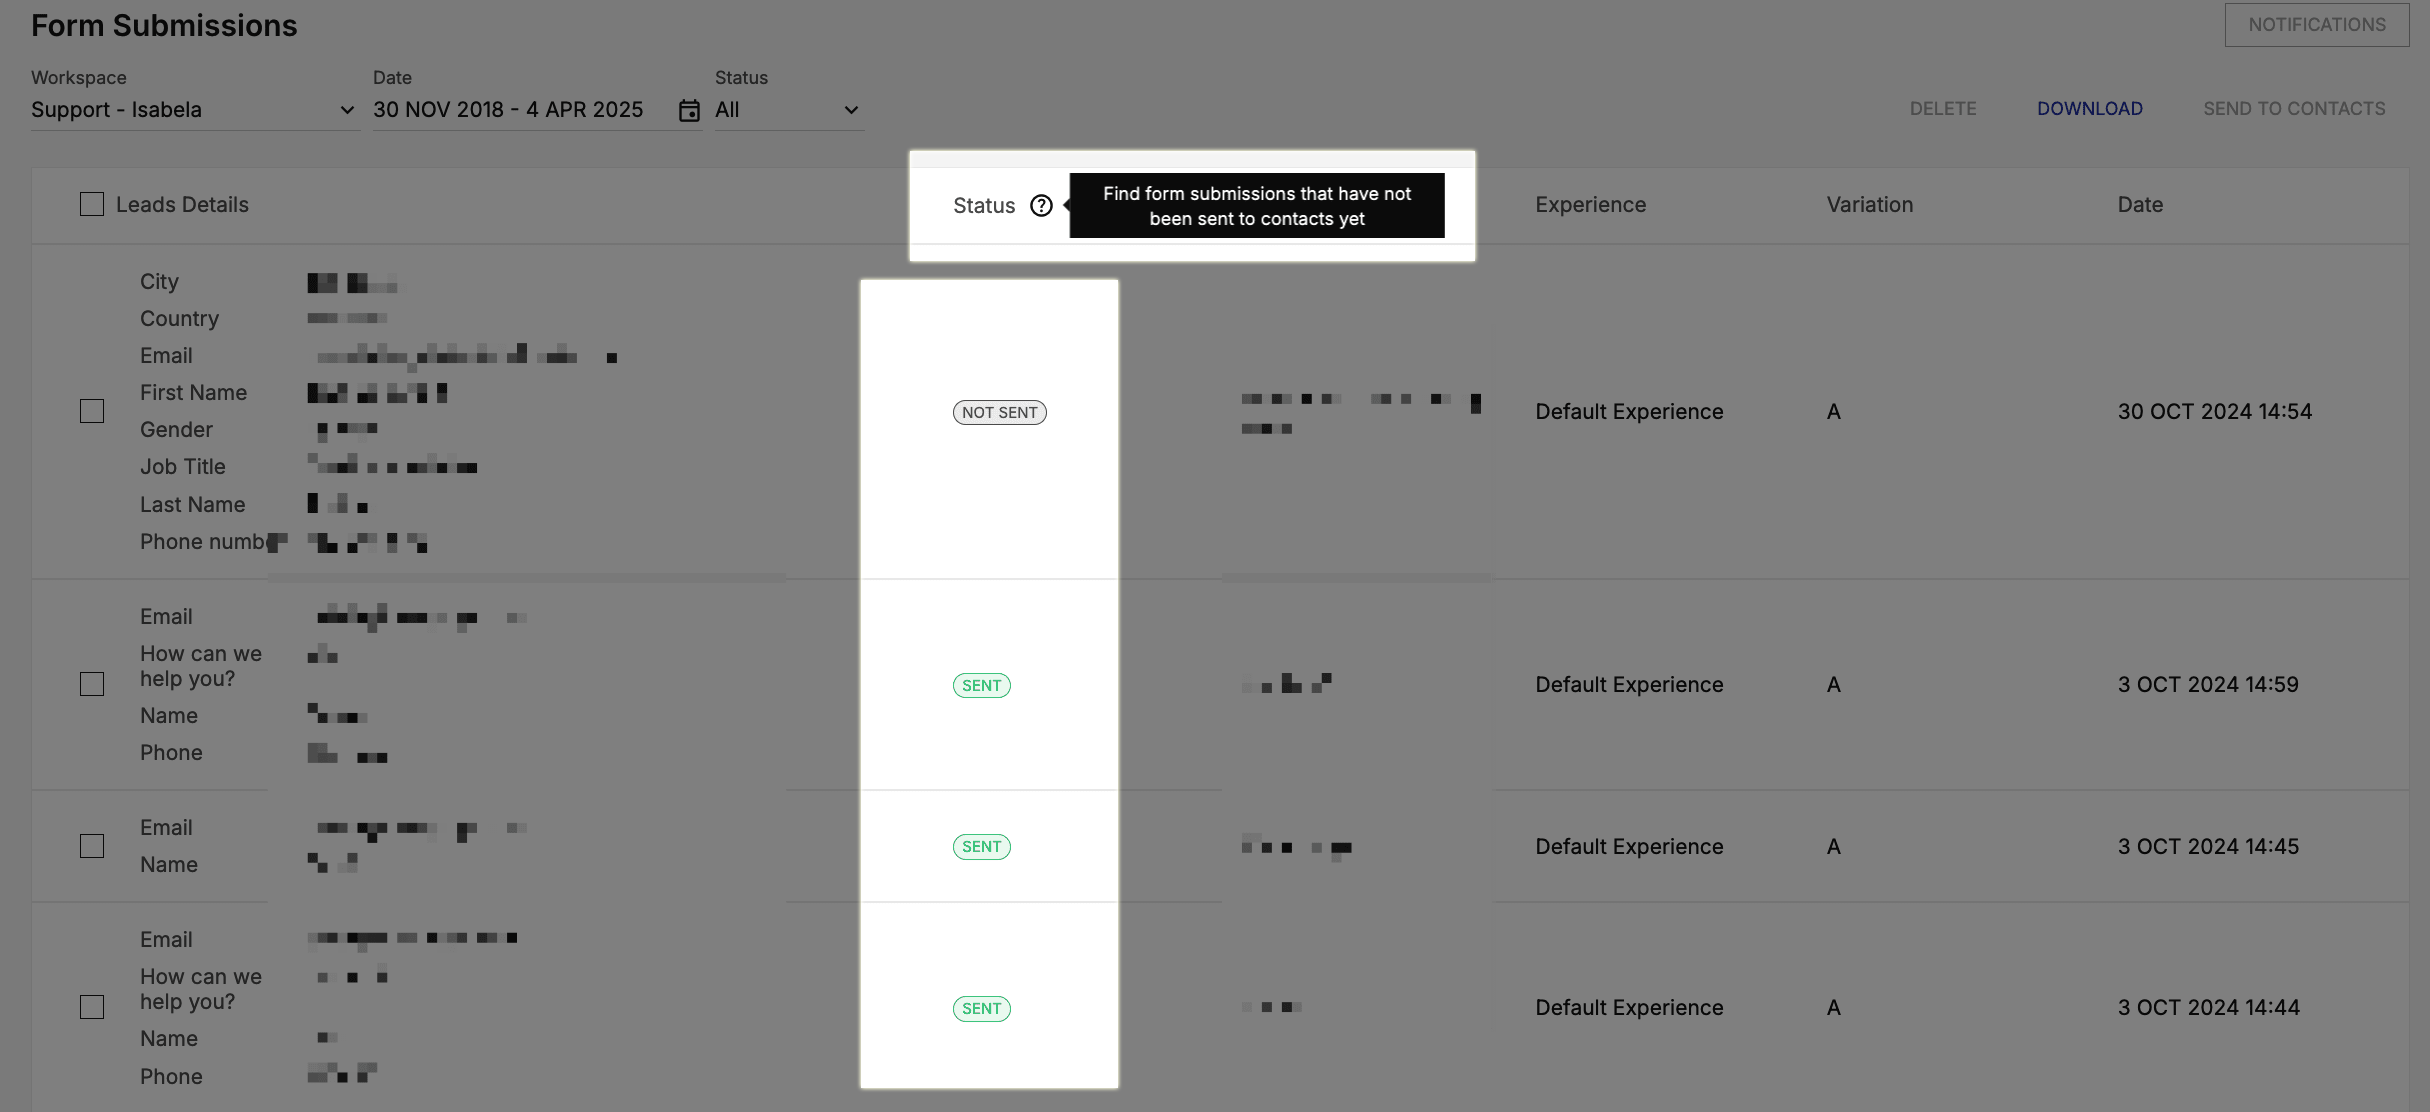This screenshot has width=2430, height=1112.
Task: Click the Status help question mark icon
Action: click(x=1041, y=205)
